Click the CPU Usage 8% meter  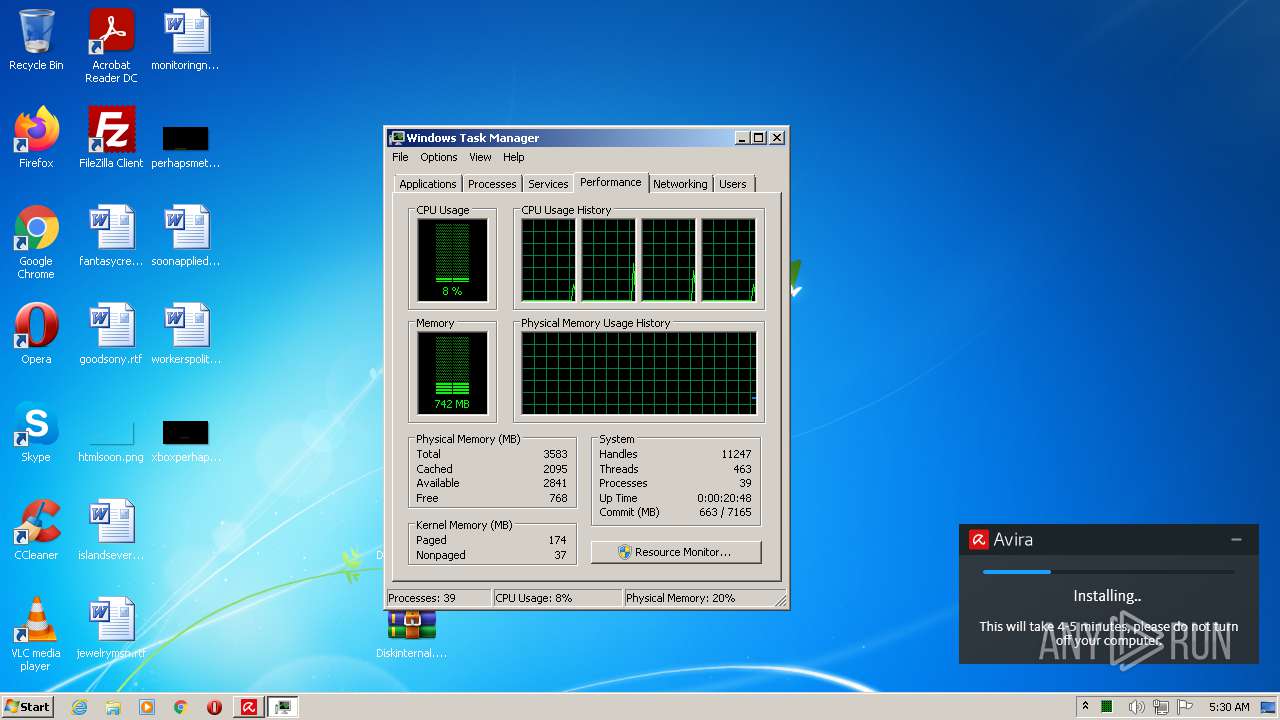point(452,260)
